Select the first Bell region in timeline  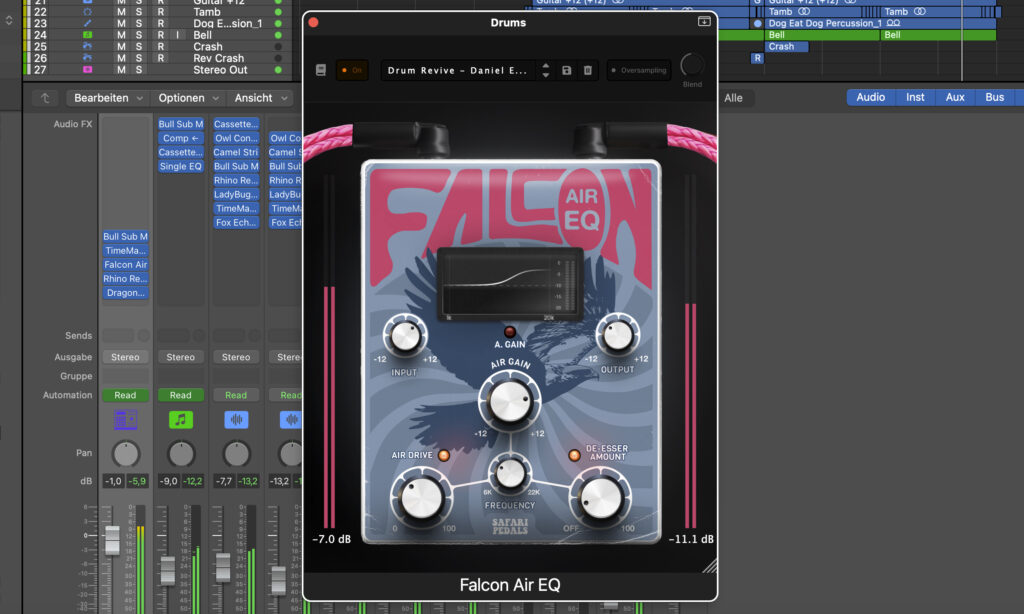tap(821, 35)
